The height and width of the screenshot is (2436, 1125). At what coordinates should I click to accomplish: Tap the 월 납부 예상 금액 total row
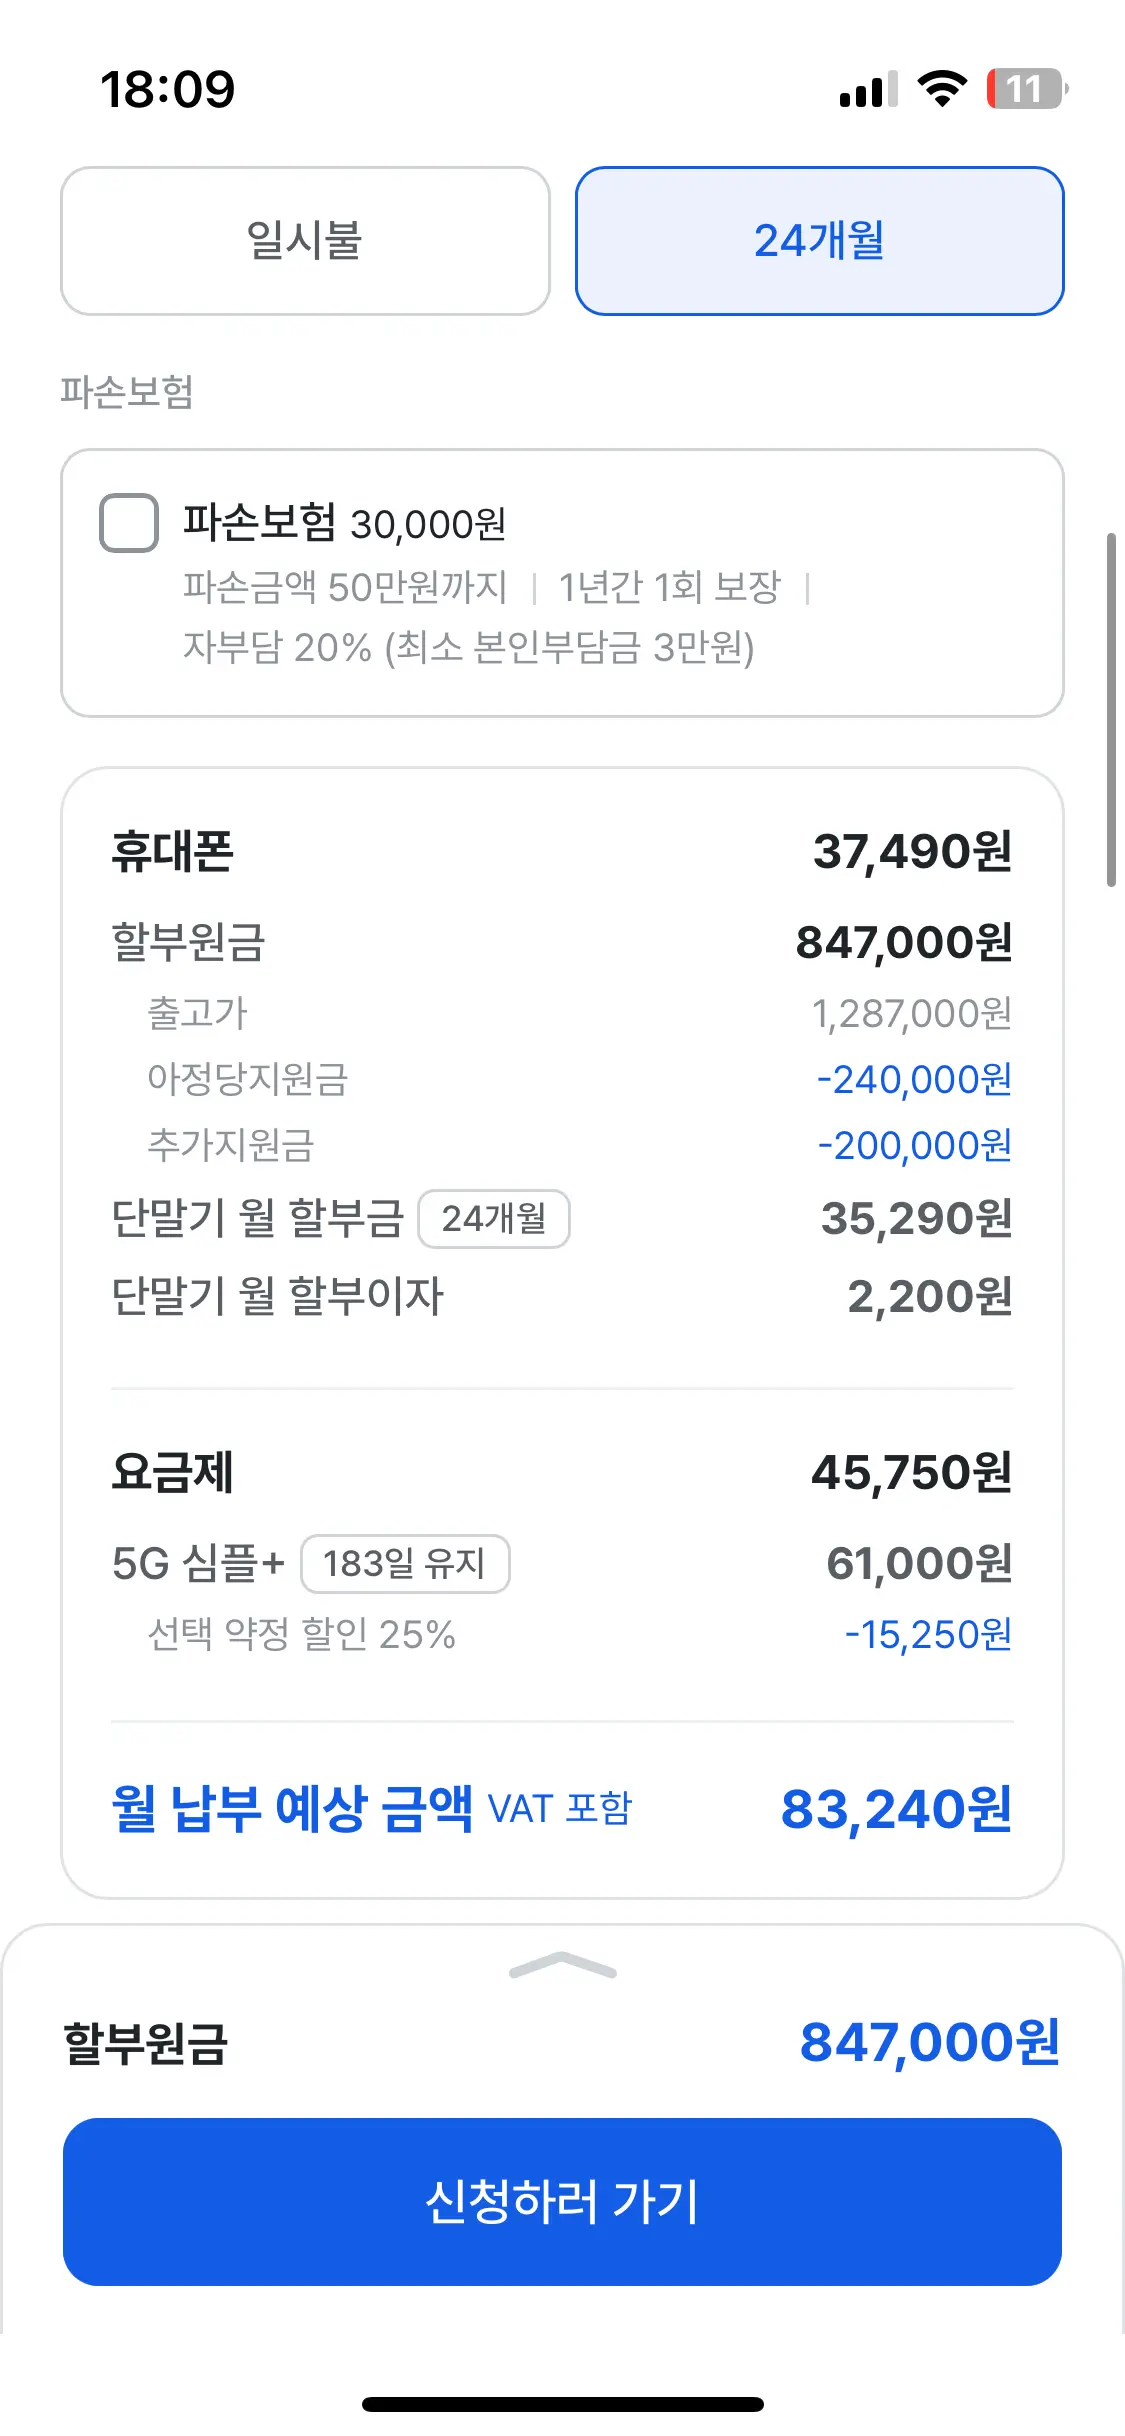pos(562,1809)
